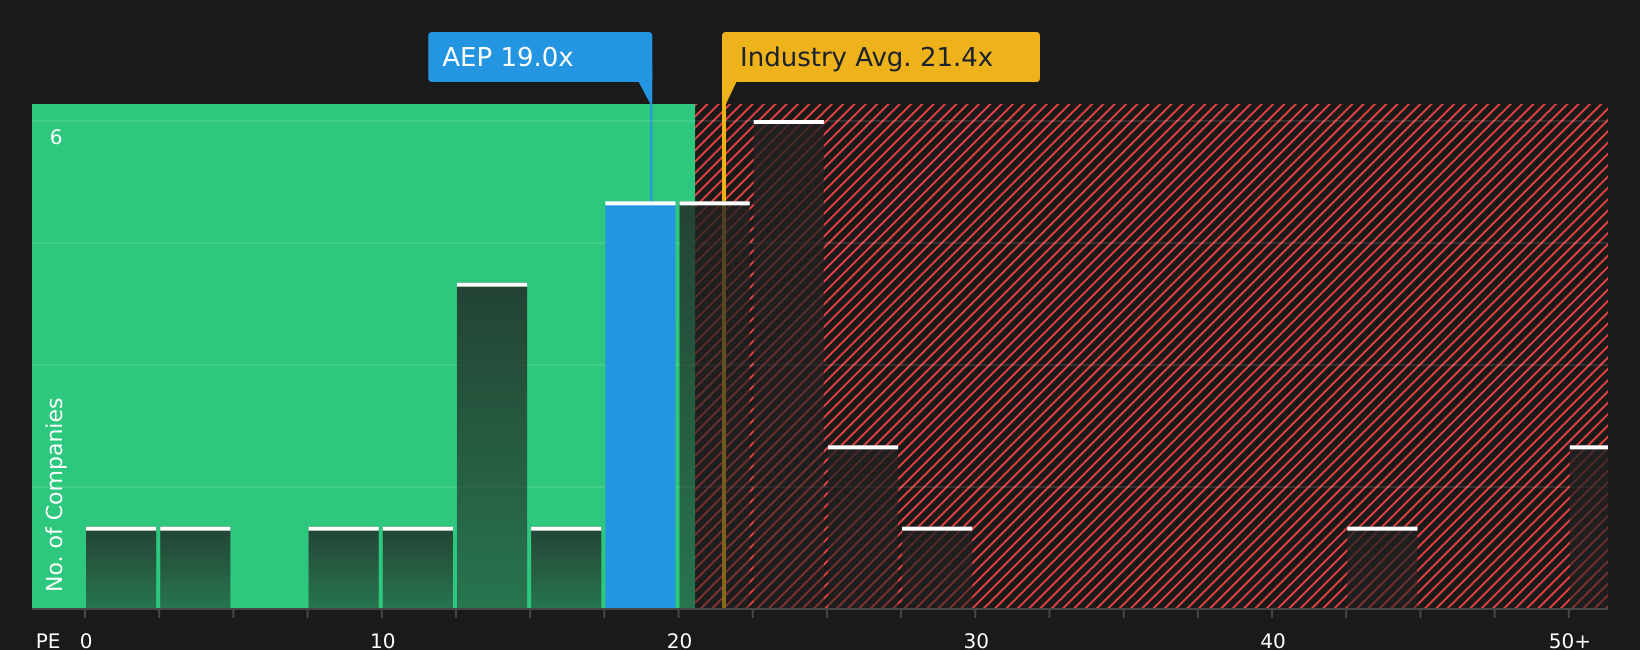Select the bar between PE 25 and 27.5
This screenshot has height=650, width=1640.
coord(863,527)
